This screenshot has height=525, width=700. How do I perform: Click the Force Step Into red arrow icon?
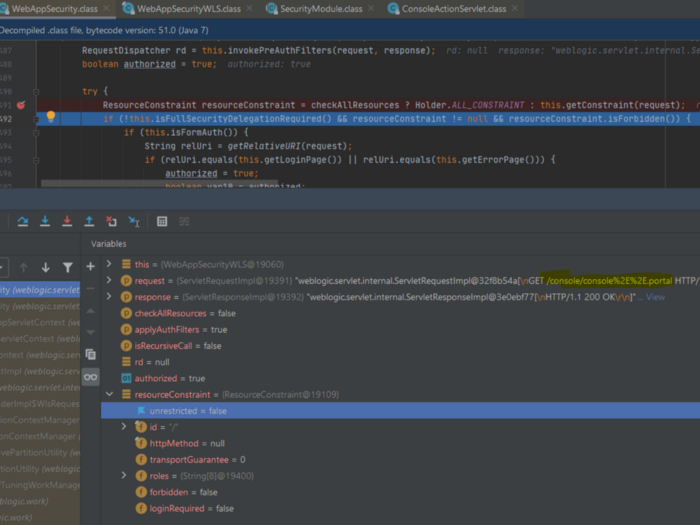67,221
